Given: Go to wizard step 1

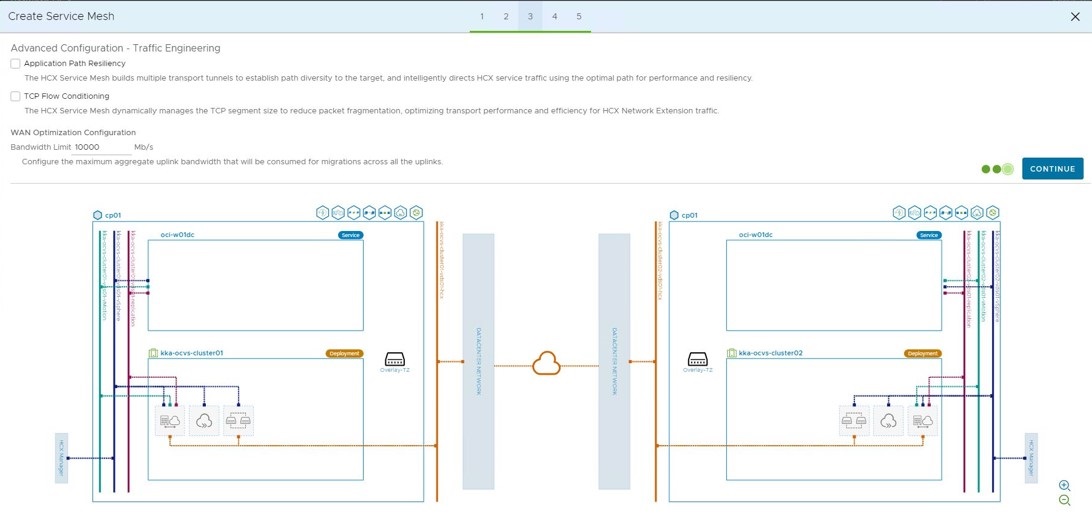Looking at the screenshot, I should coord(482,17).
